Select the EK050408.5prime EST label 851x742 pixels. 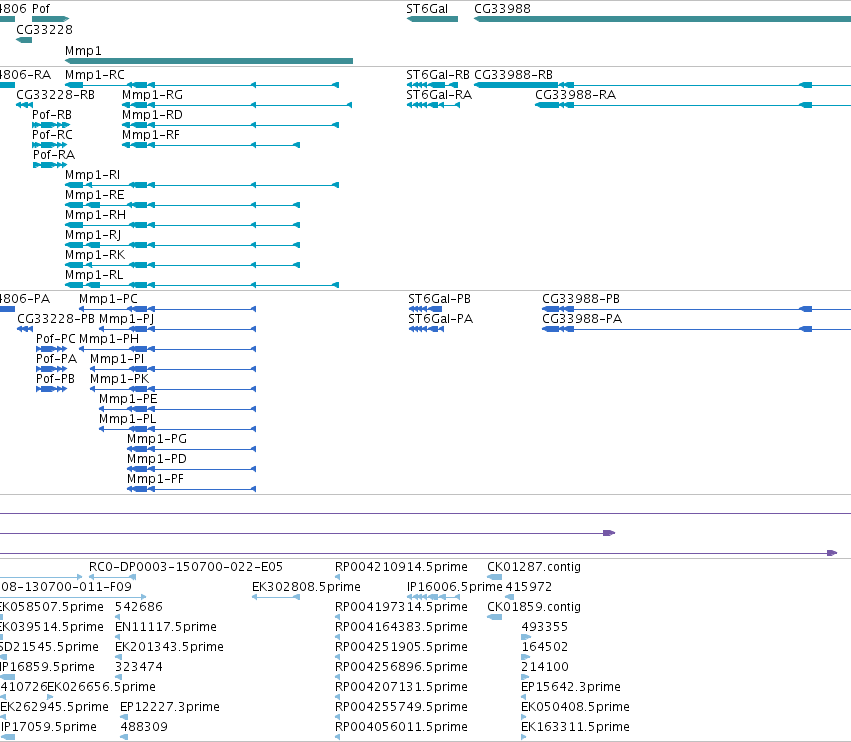tap(575, 707)
